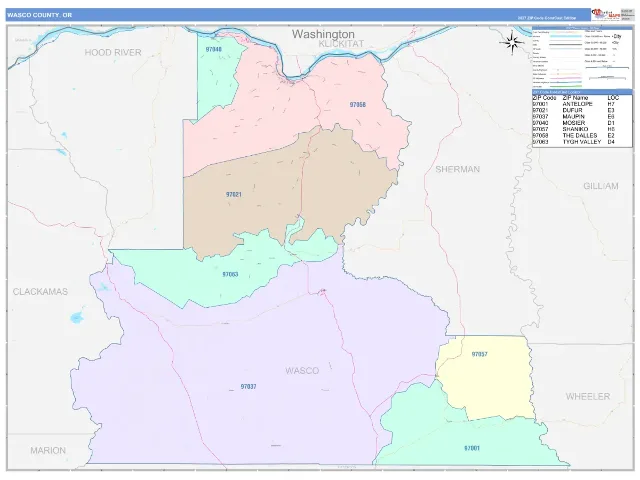Screen dimensions: 640x480
Task: Click the CLACKAMAS county label
Action: [x=40, y=291]
